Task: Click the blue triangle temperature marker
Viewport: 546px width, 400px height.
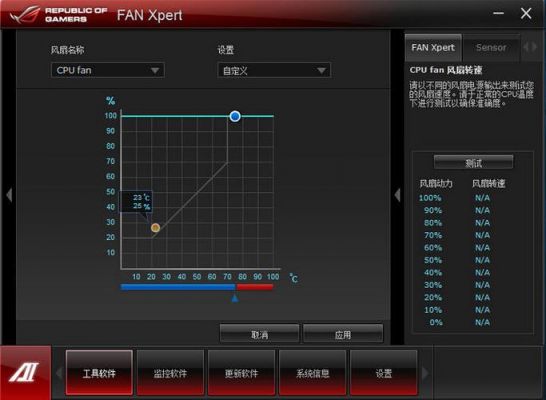Action: 235,298
